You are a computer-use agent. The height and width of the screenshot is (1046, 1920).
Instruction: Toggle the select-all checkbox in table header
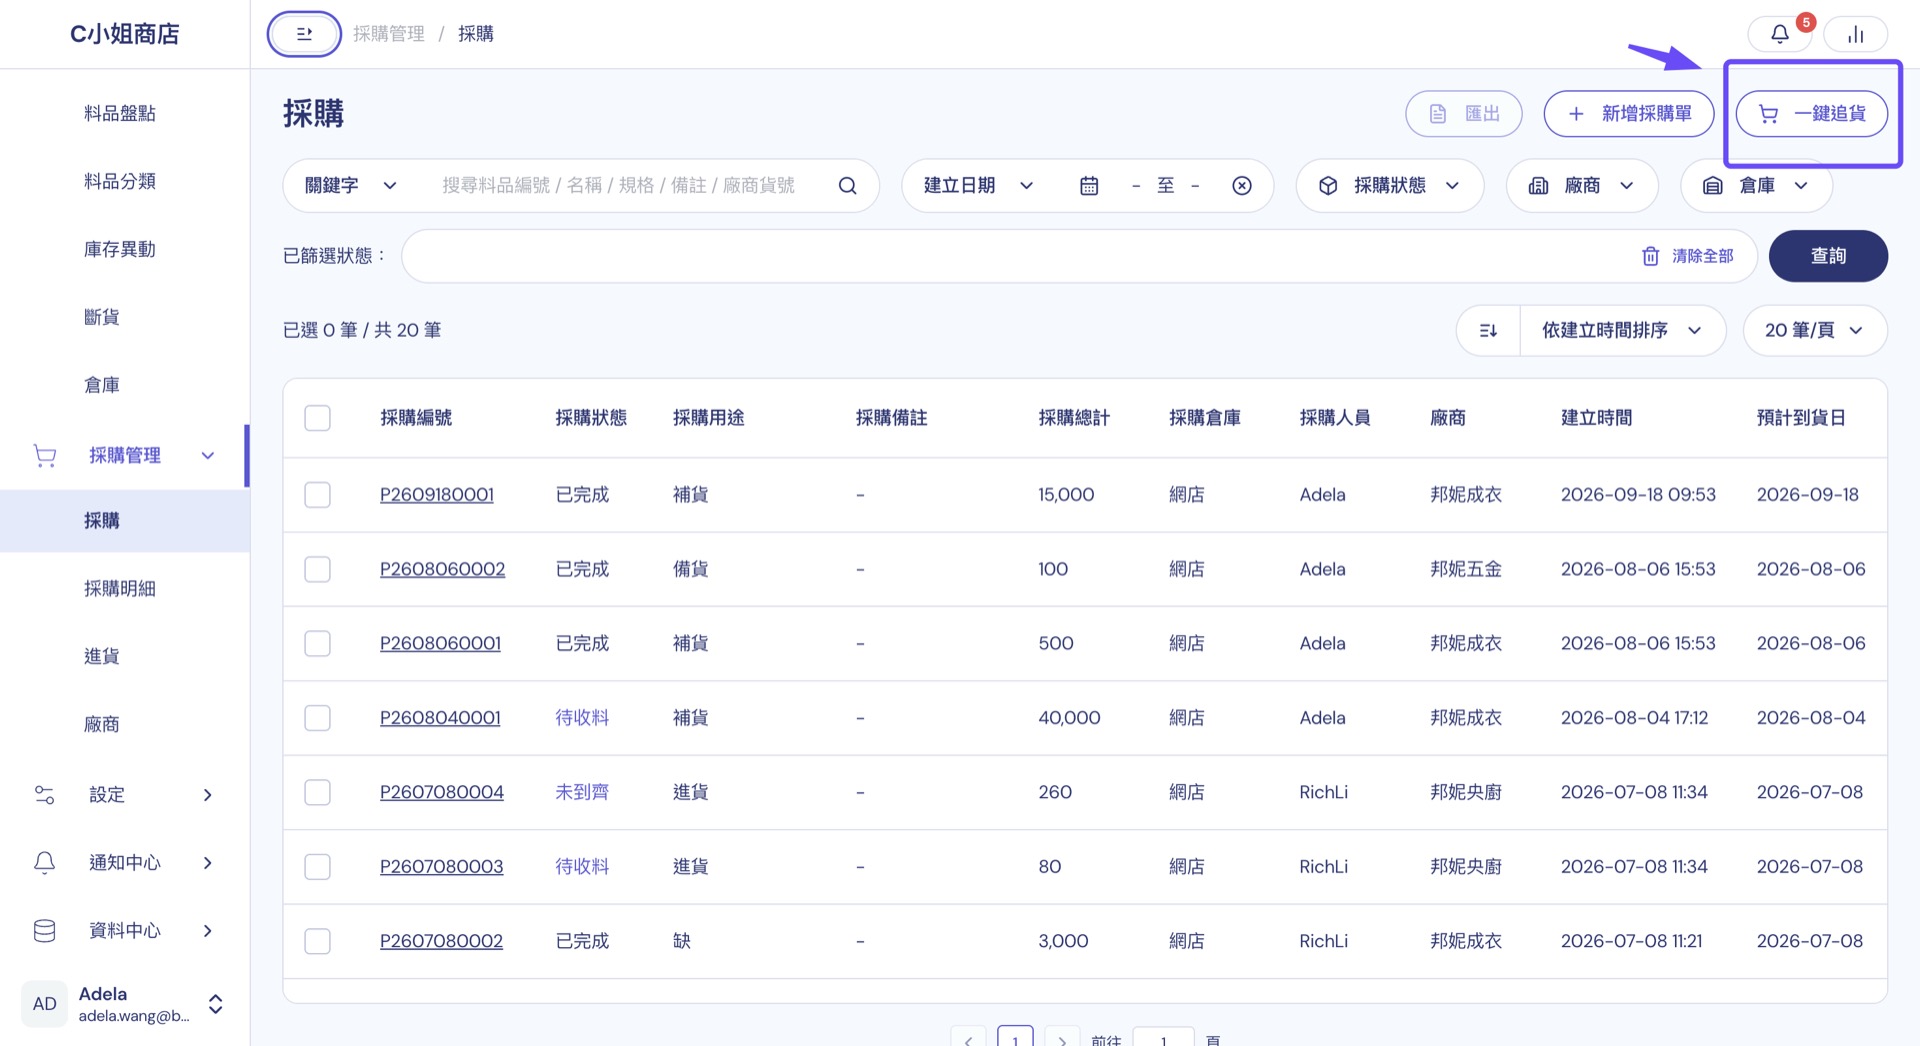click(x=317, y=418)
